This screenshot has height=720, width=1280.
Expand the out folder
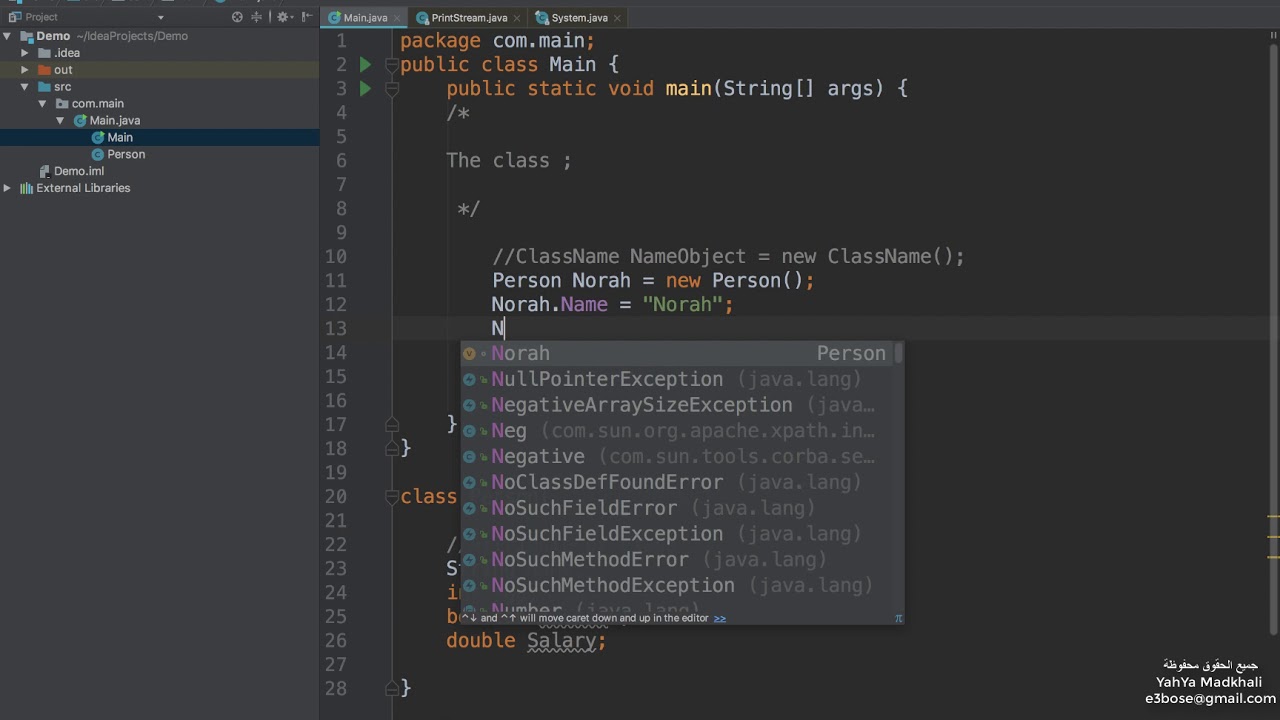click(25, 70)
